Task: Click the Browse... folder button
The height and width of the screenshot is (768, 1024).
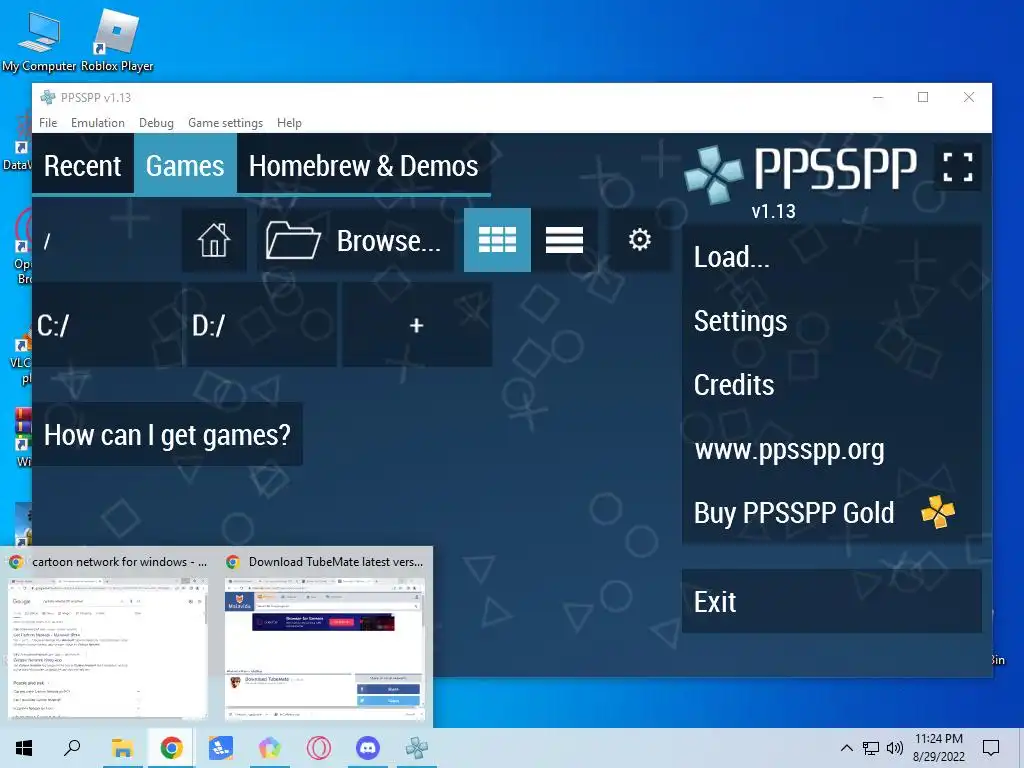Action: click(355, 240)
